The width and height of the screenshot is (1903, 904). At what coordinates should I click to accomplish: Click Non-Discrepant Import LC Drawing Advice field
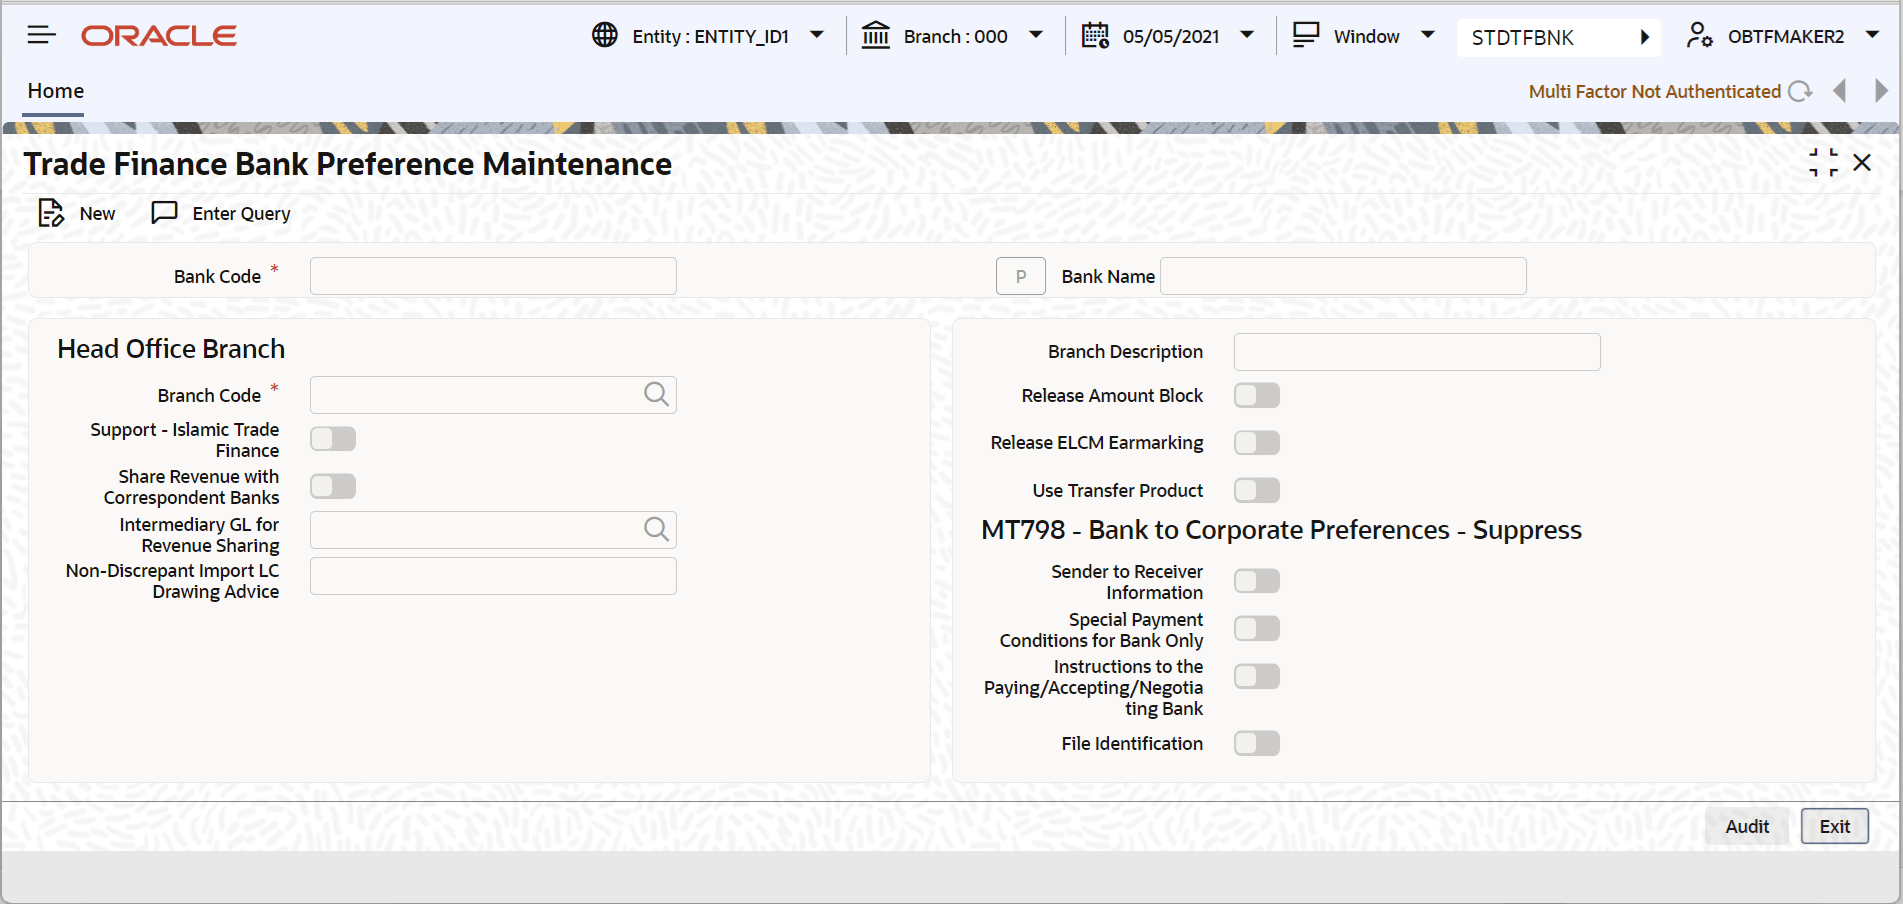pos(493,576)
